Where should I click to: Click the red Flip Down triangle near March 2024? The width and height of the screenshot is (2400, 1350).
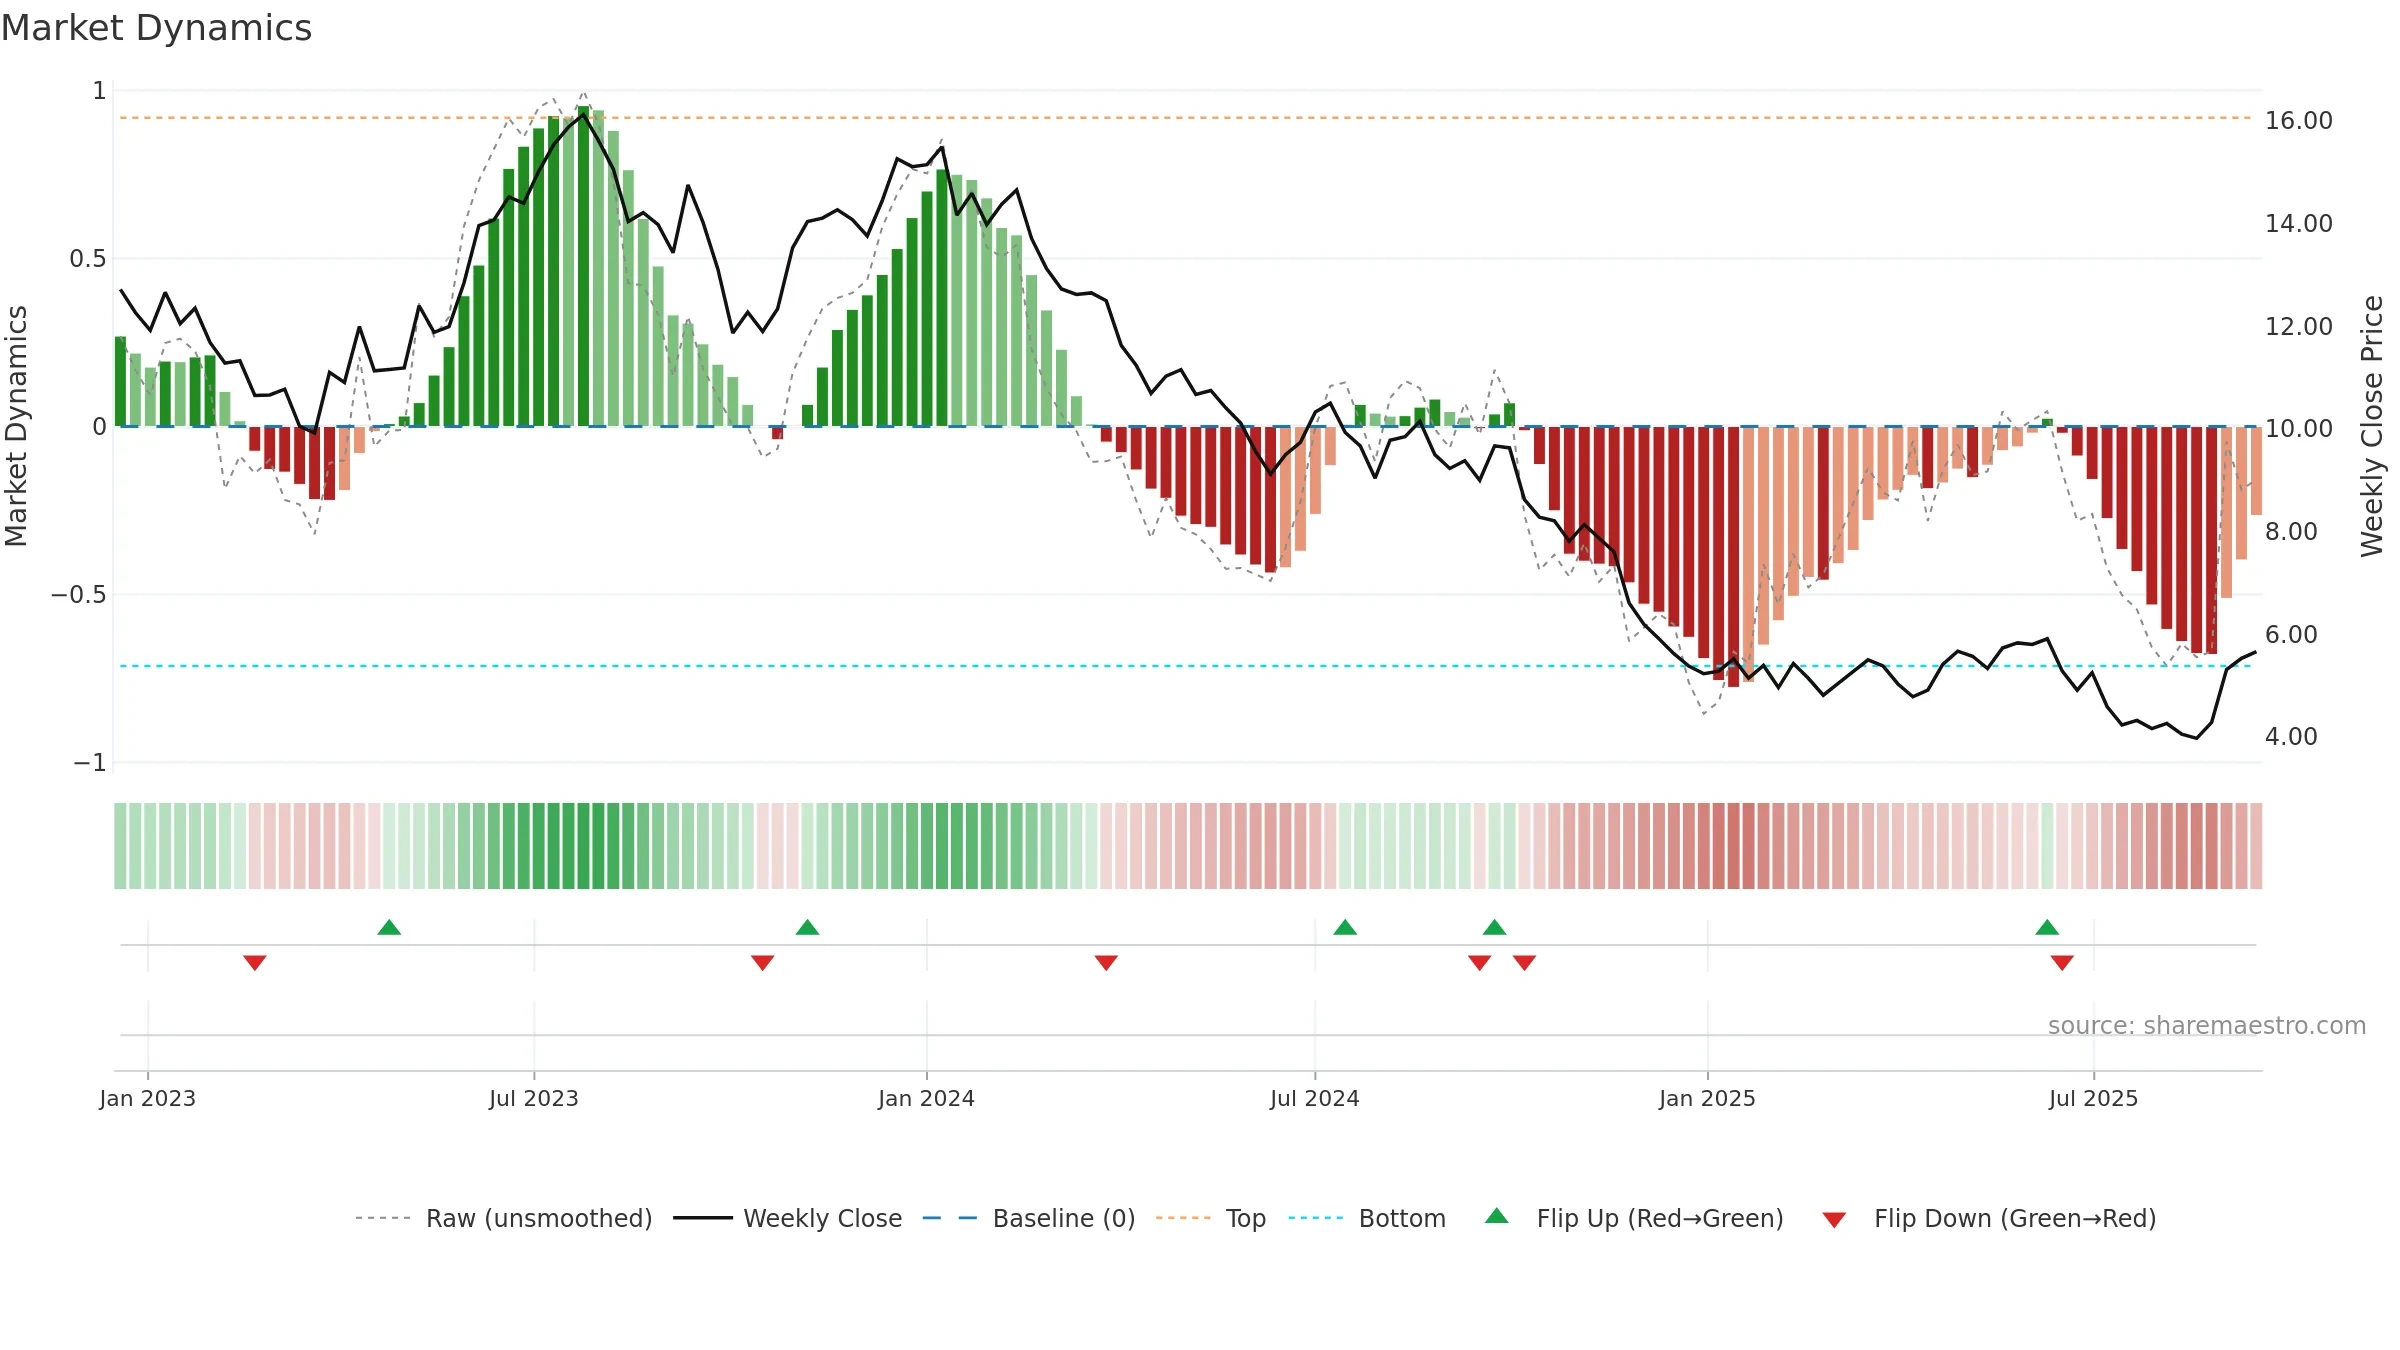[x=1106, y=962]
